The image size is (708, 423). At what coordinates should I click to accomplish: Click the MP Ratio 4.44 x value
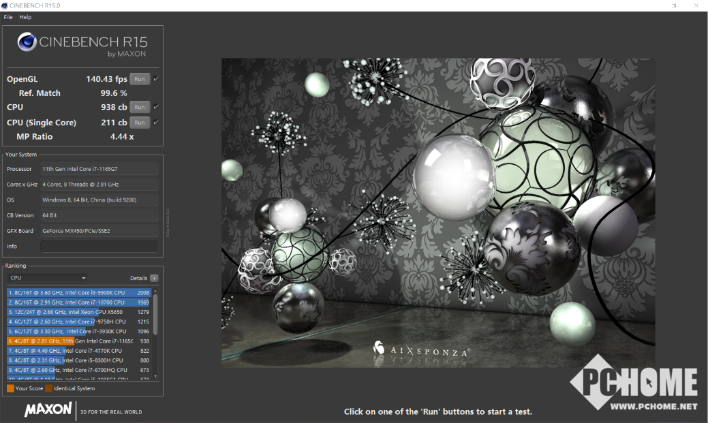pos(122,137)
